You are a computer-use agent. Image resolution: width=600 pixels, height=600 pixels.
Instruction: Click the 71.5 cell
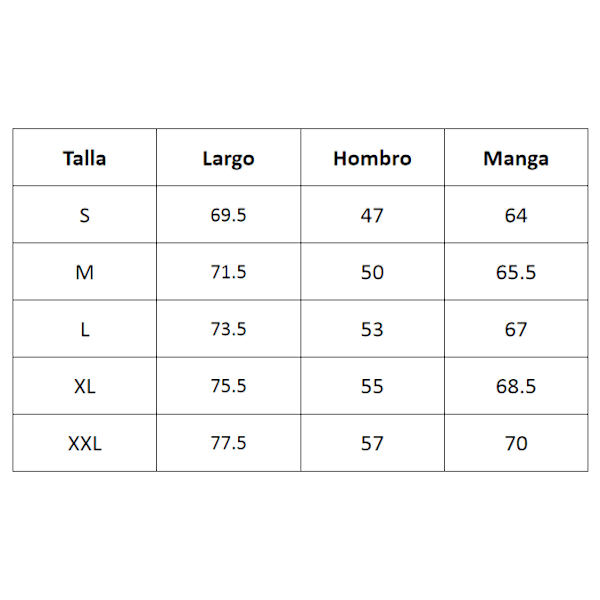pos(228,272)
